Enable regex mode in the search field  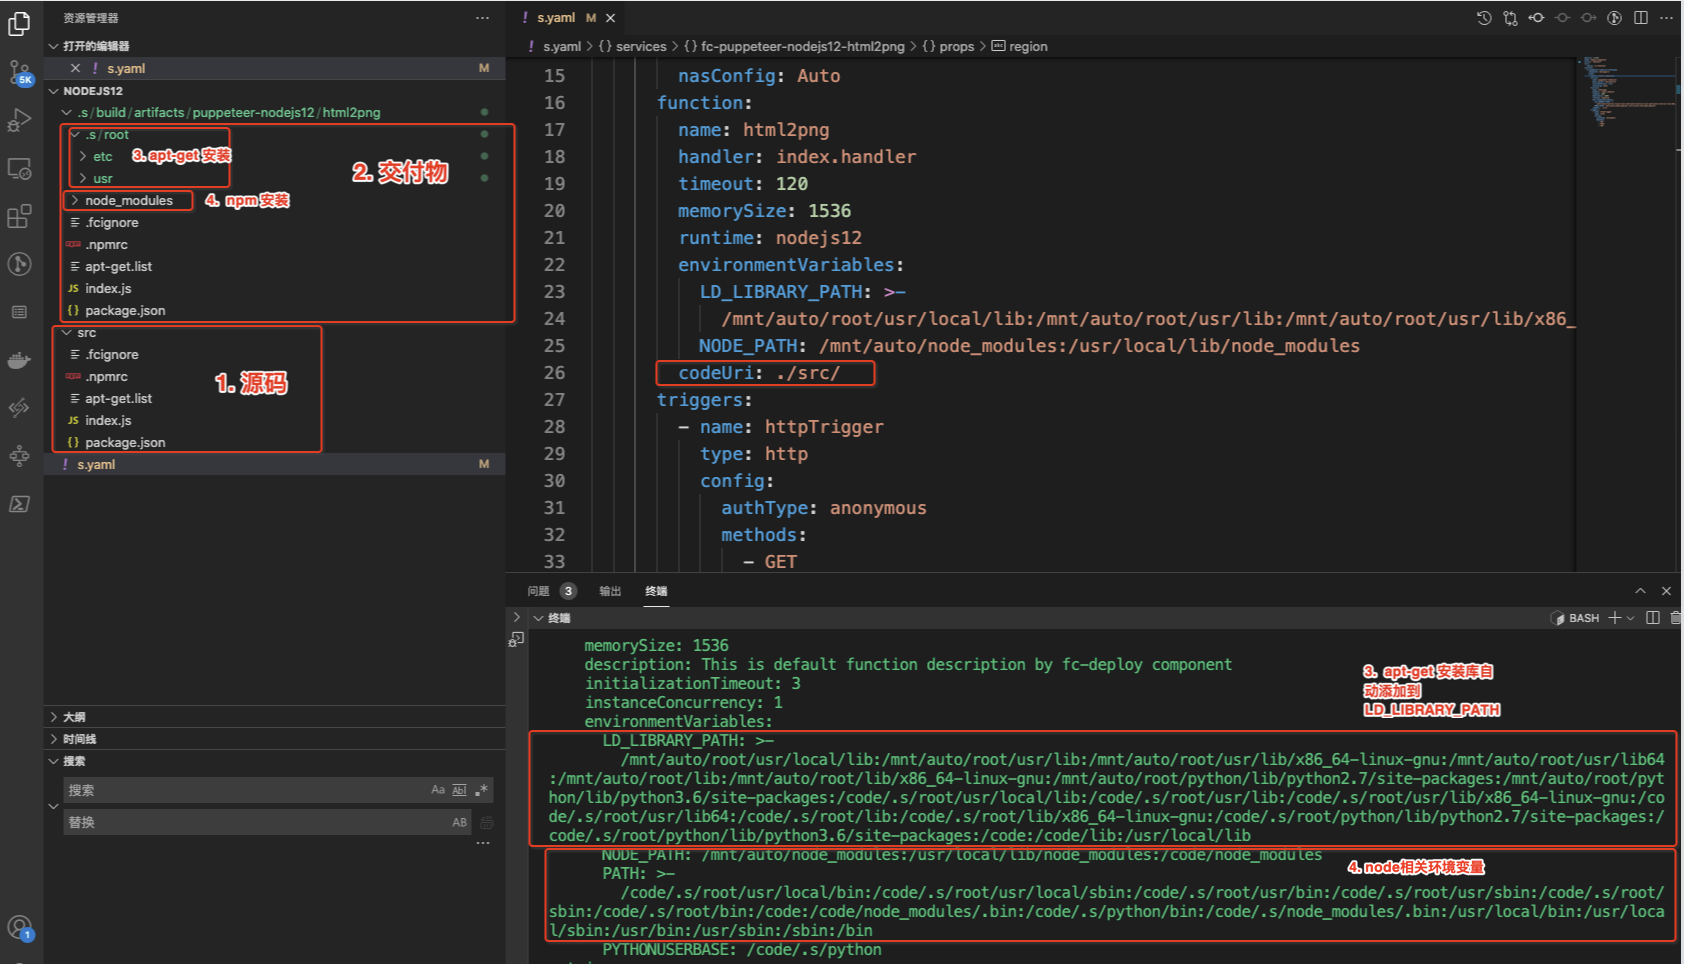480,790
